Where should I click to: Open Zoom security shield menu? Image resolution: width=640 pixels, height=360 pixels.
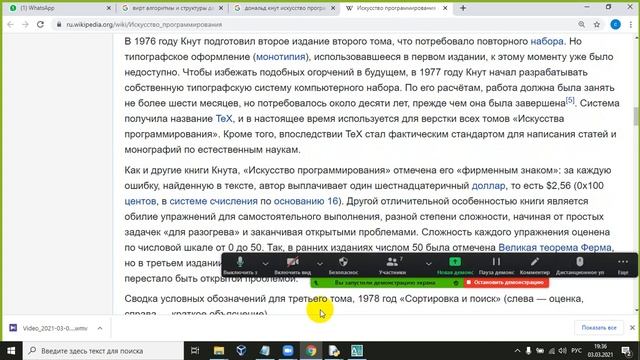pos(343,265)
